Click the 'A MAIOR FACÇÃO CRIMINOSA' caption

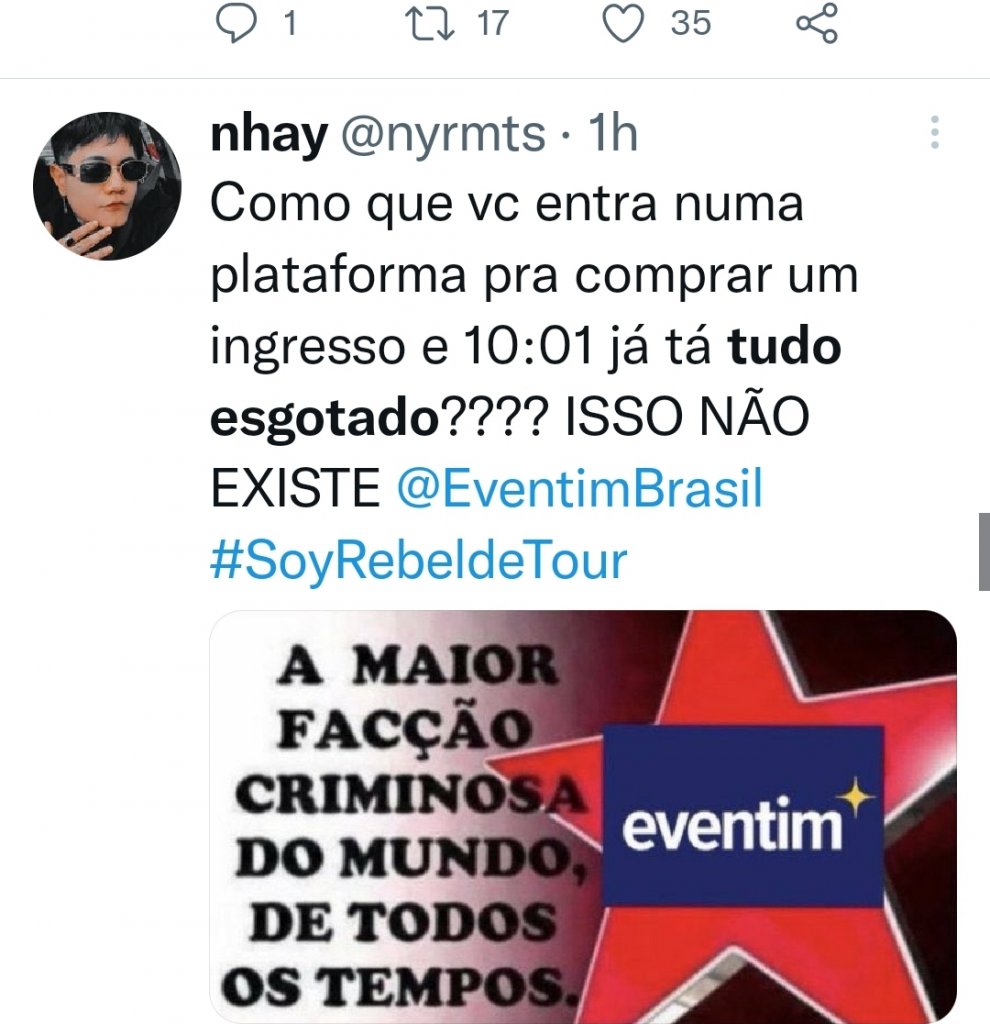click(409, 730)
